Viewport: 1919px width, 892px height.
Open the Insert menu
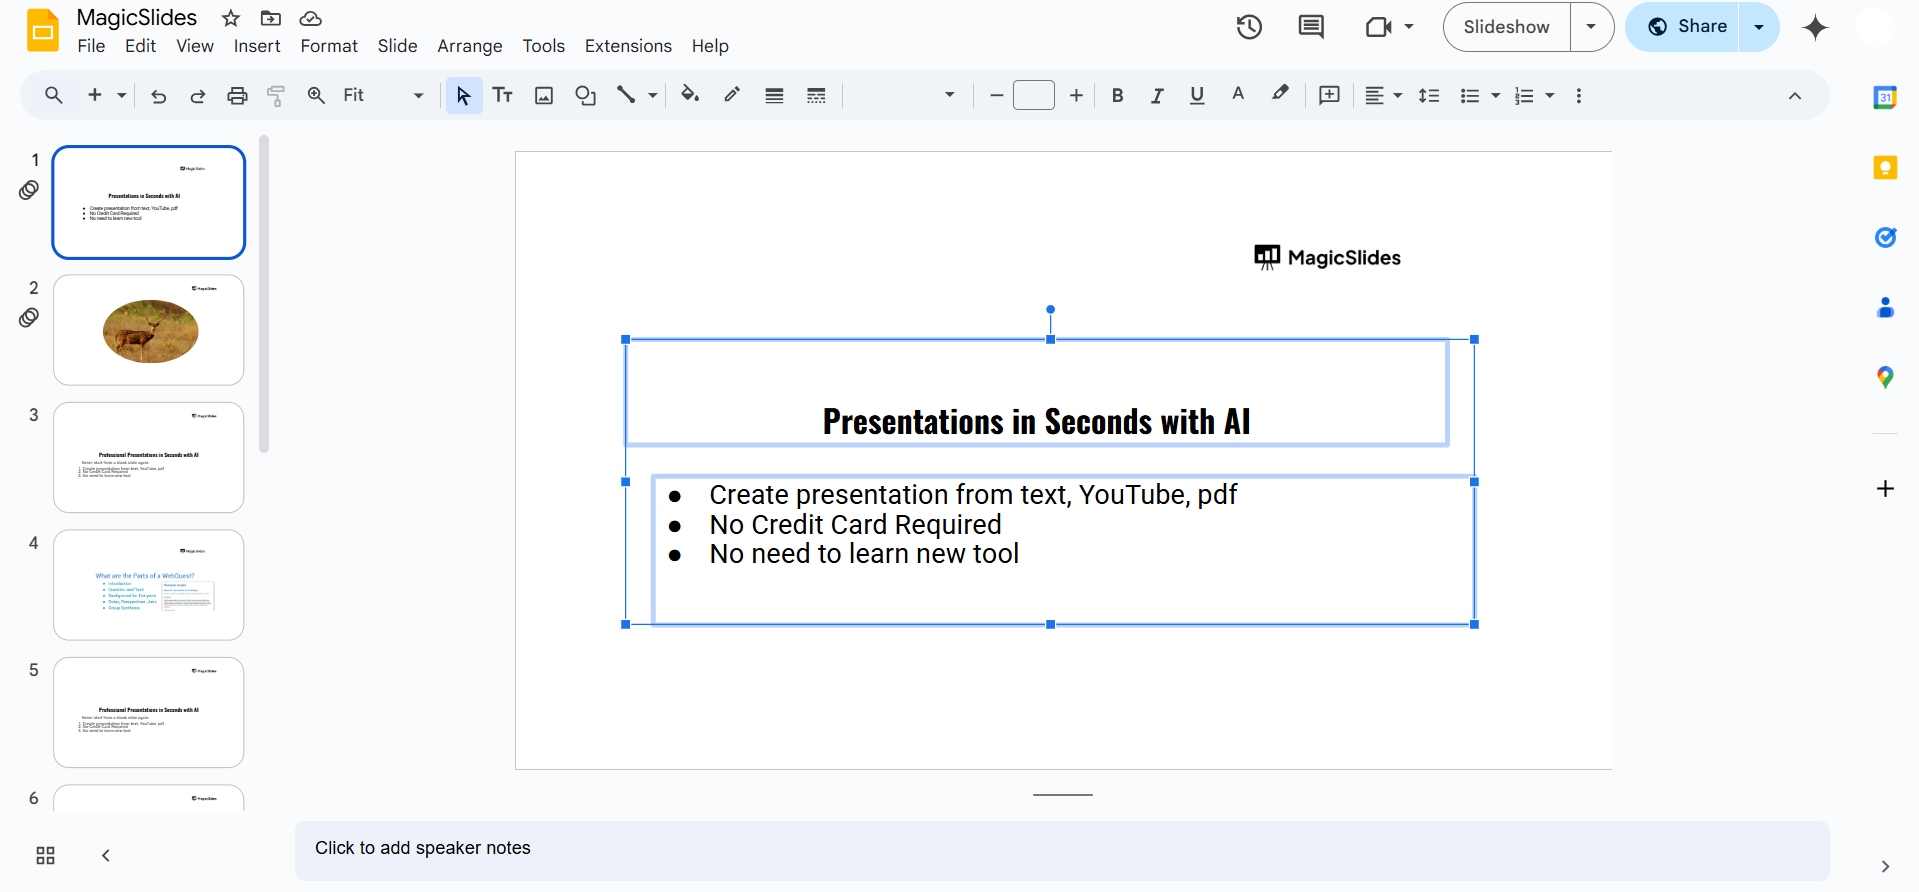pyautogui.click(x=257, y=46)
